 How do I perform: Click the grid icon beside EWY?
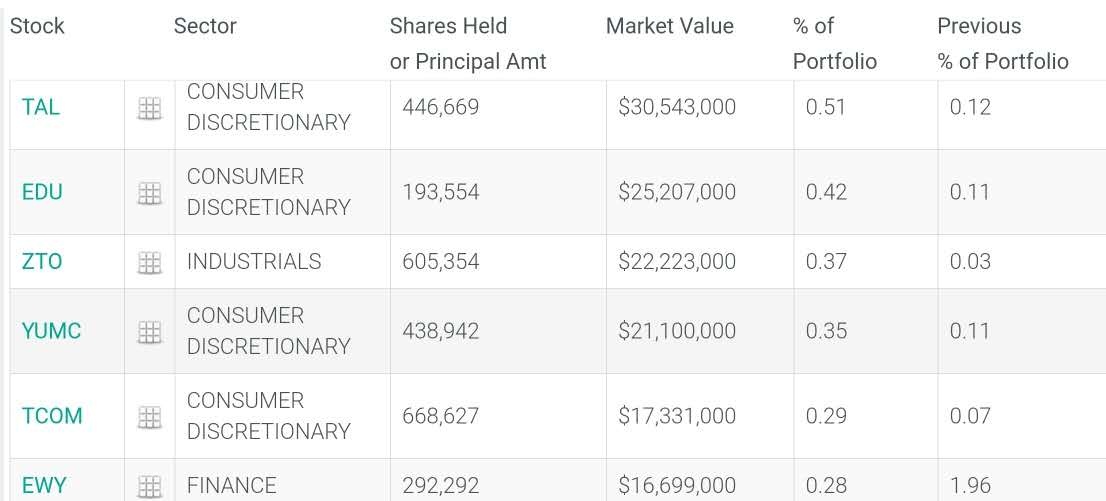pos(149,487)
